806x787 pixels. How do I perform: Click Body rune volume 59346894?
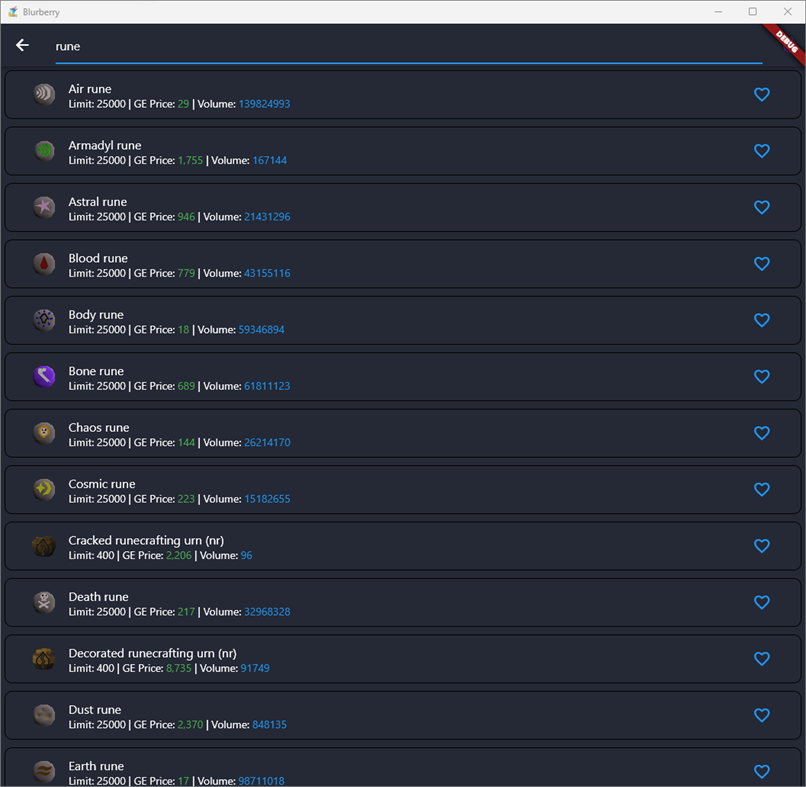[x=261, y=330]
